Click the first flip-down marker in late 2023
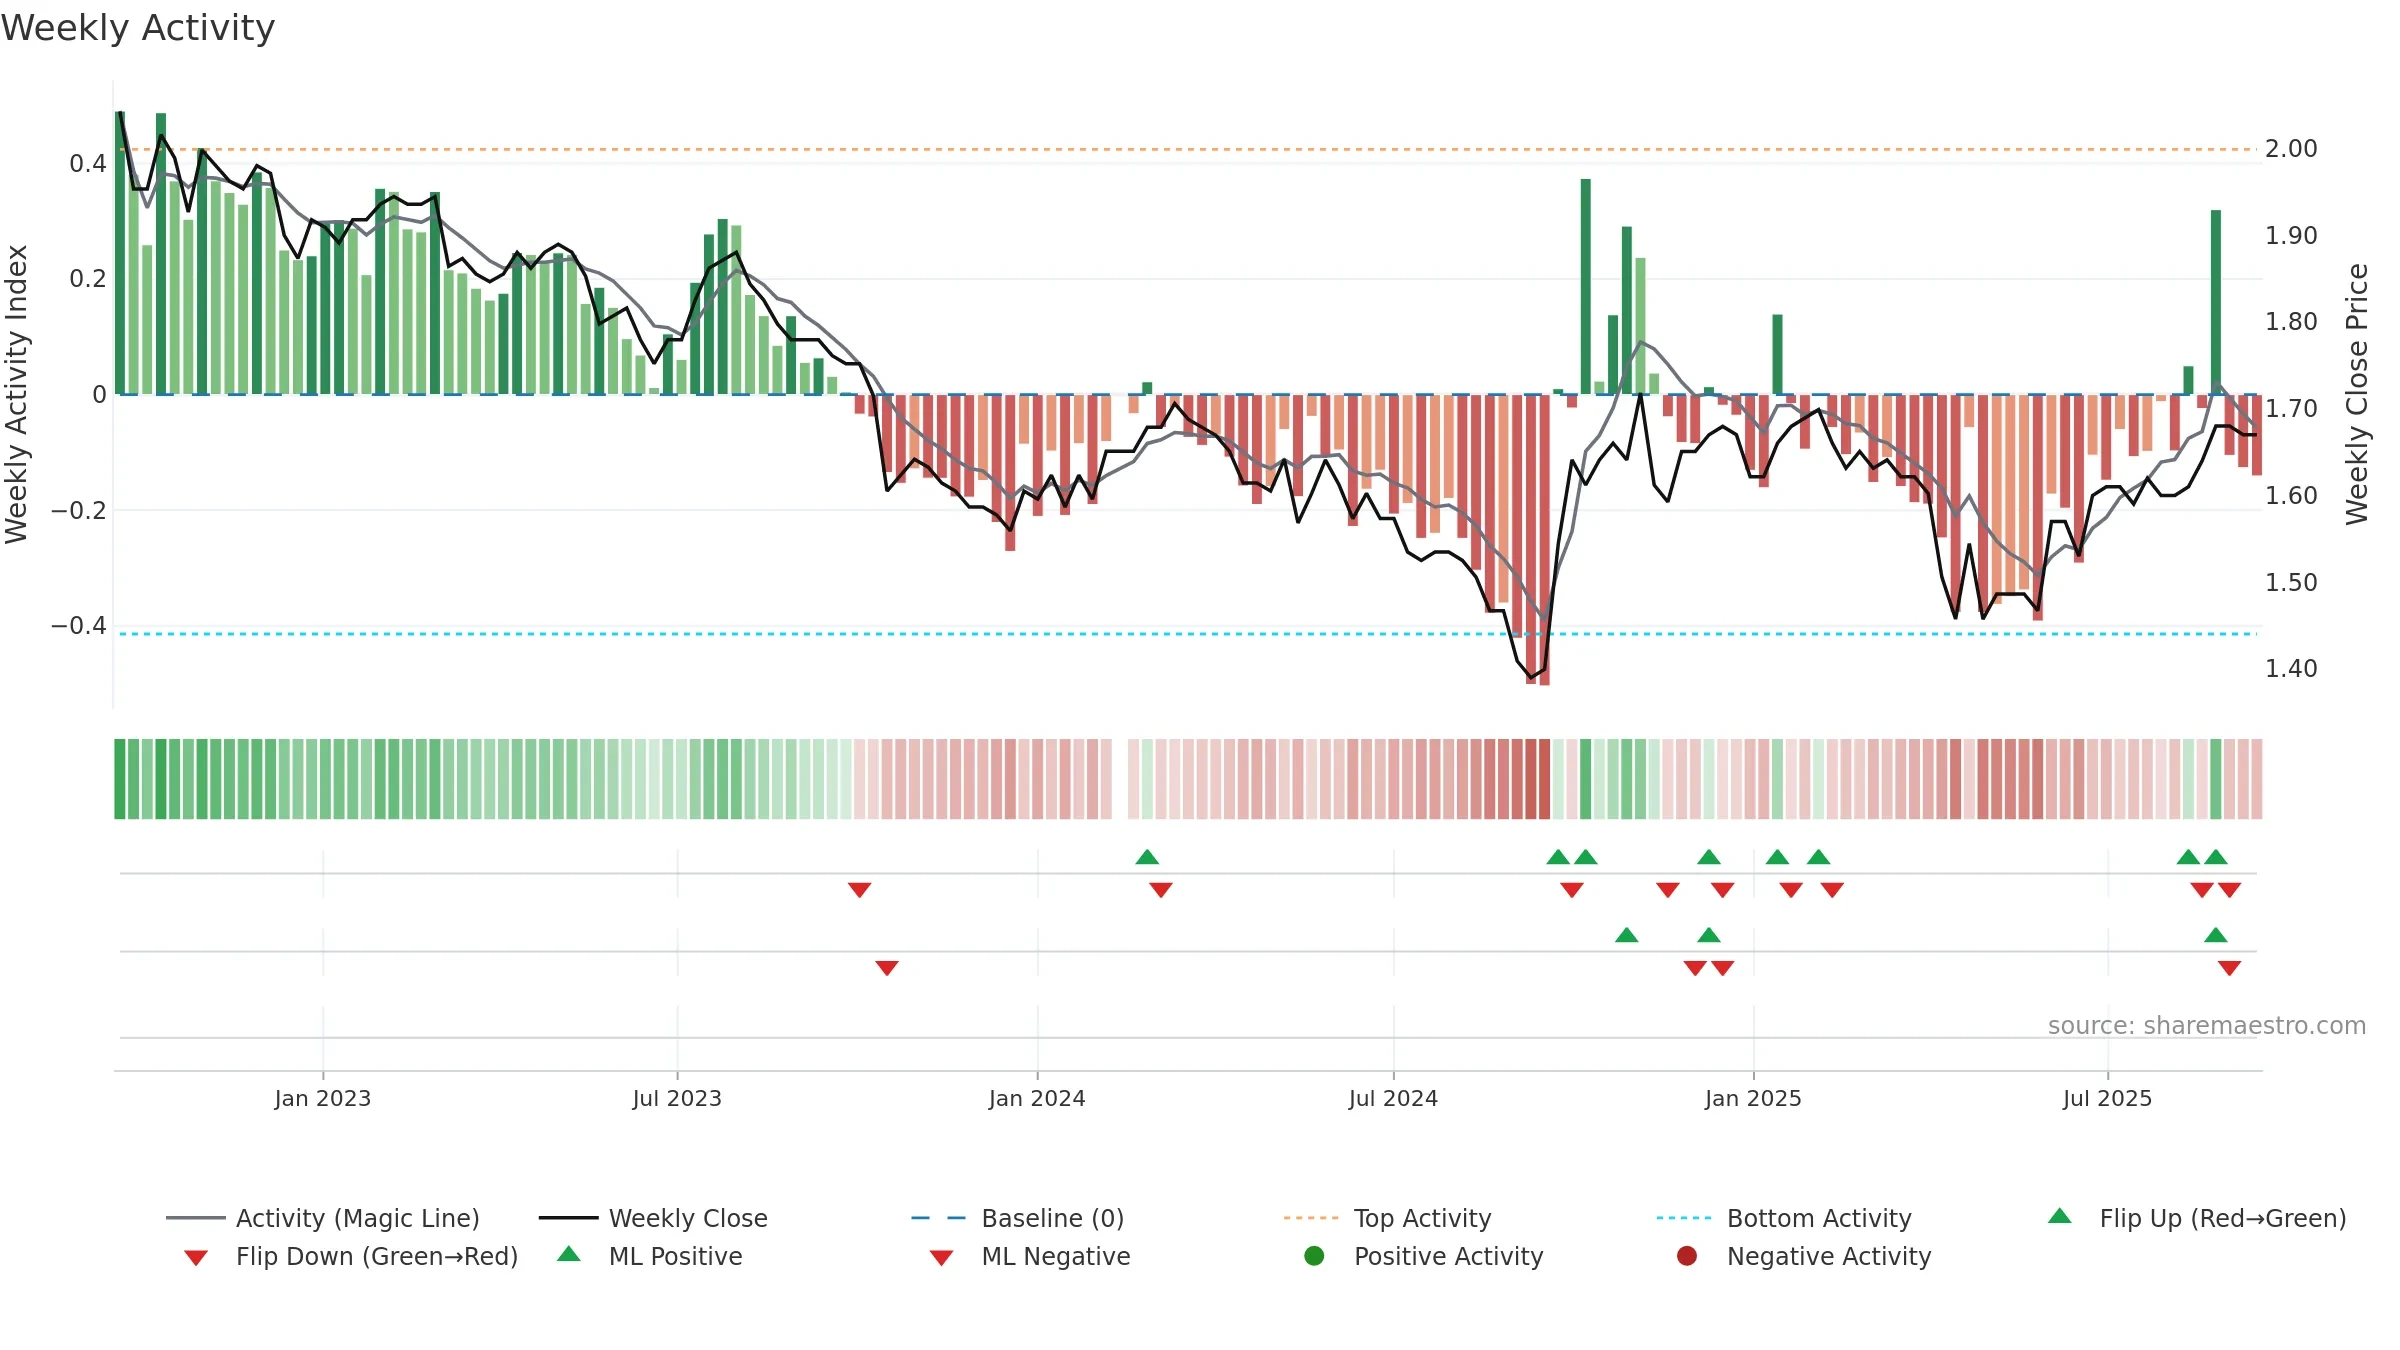The image size is (2400, 1350). (x=859, y=890)
